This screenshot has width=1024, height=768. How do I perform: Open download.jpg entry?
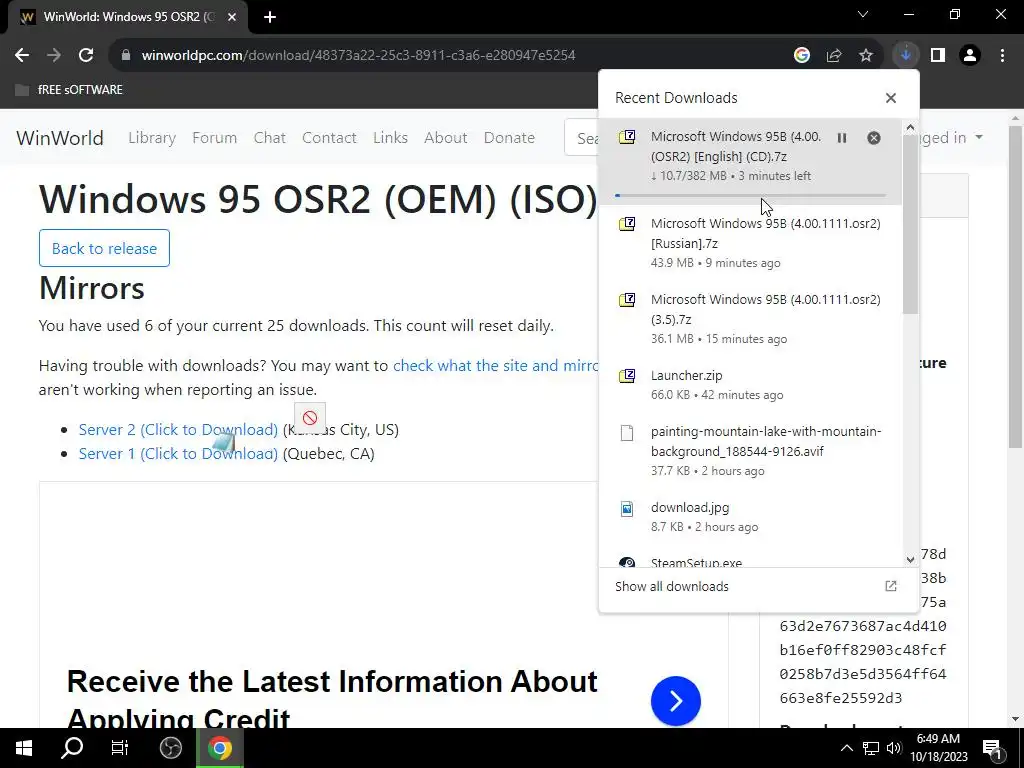750,517
